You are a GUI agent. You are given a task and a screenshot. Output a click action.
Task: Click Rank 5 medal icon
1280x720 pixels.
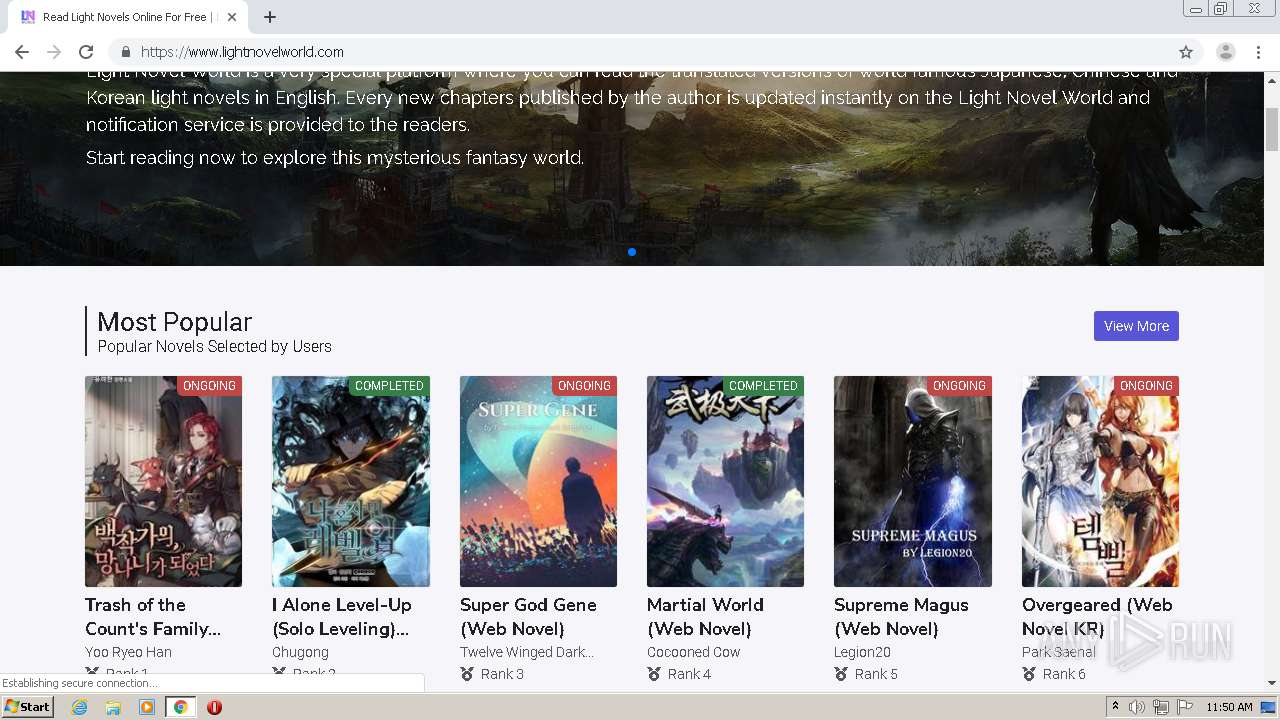point(842,674)
